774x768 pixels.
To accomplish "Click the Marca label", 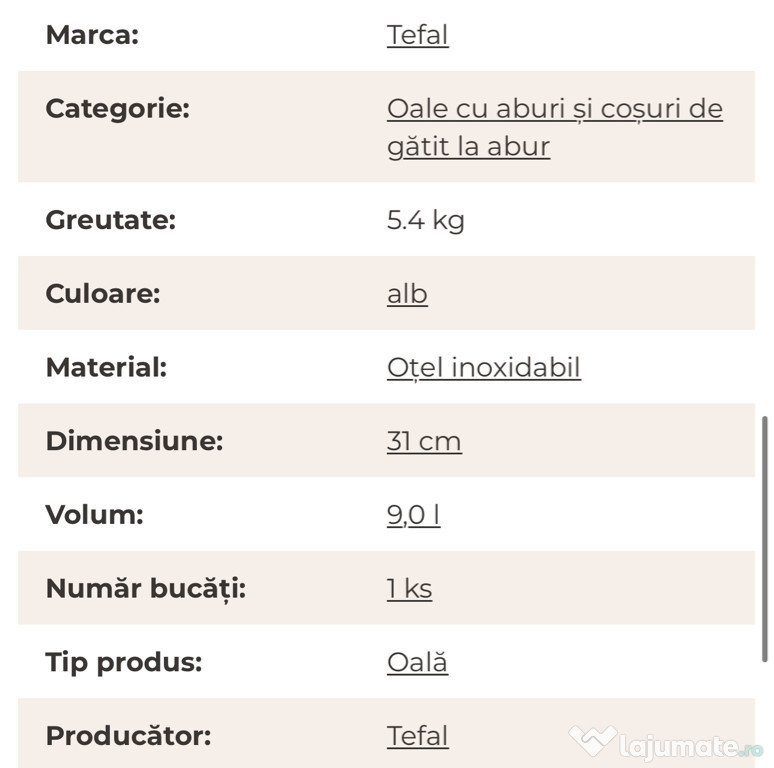I will (x=92, y=35).
